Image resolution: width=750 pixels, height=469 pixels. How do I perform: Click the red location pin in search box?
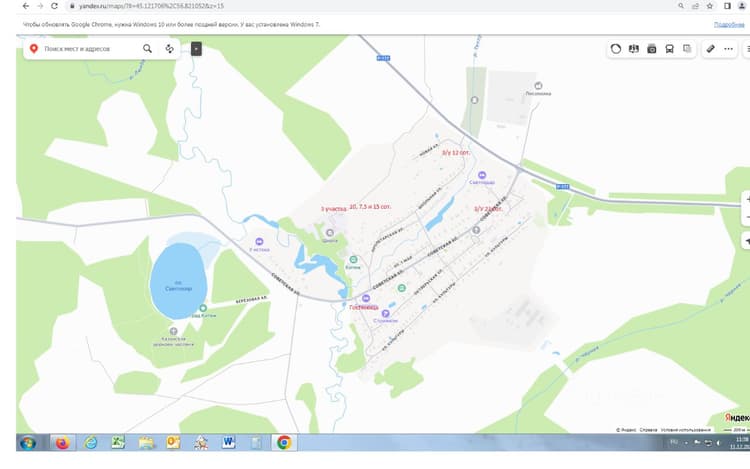pyautogui.click(x=34, y=49)
